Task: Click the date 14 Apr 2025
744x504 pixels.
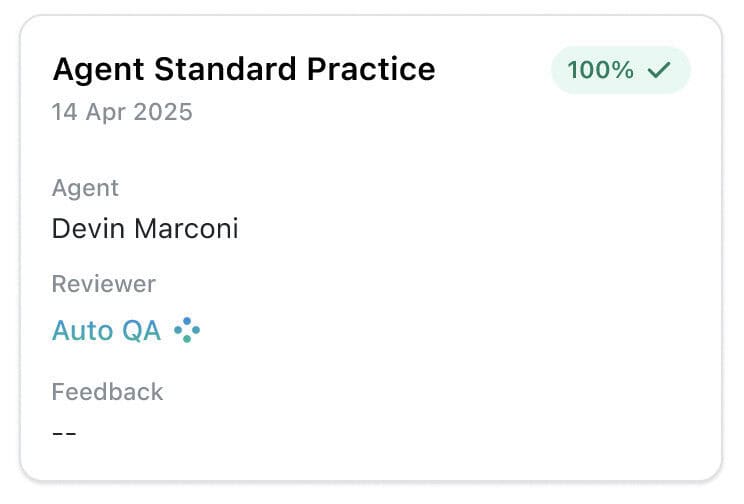Action: (122, 111)
